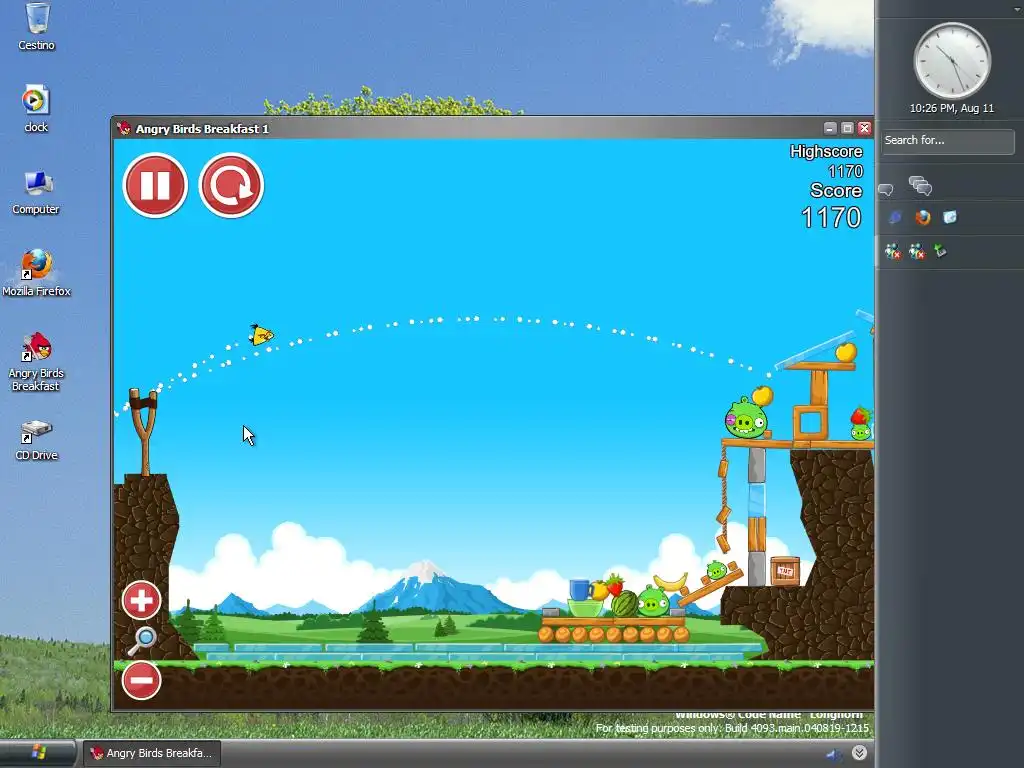Click the taskbar volume speaker icon
This screenshot has width=1024, height=768.
pos(833,755)
